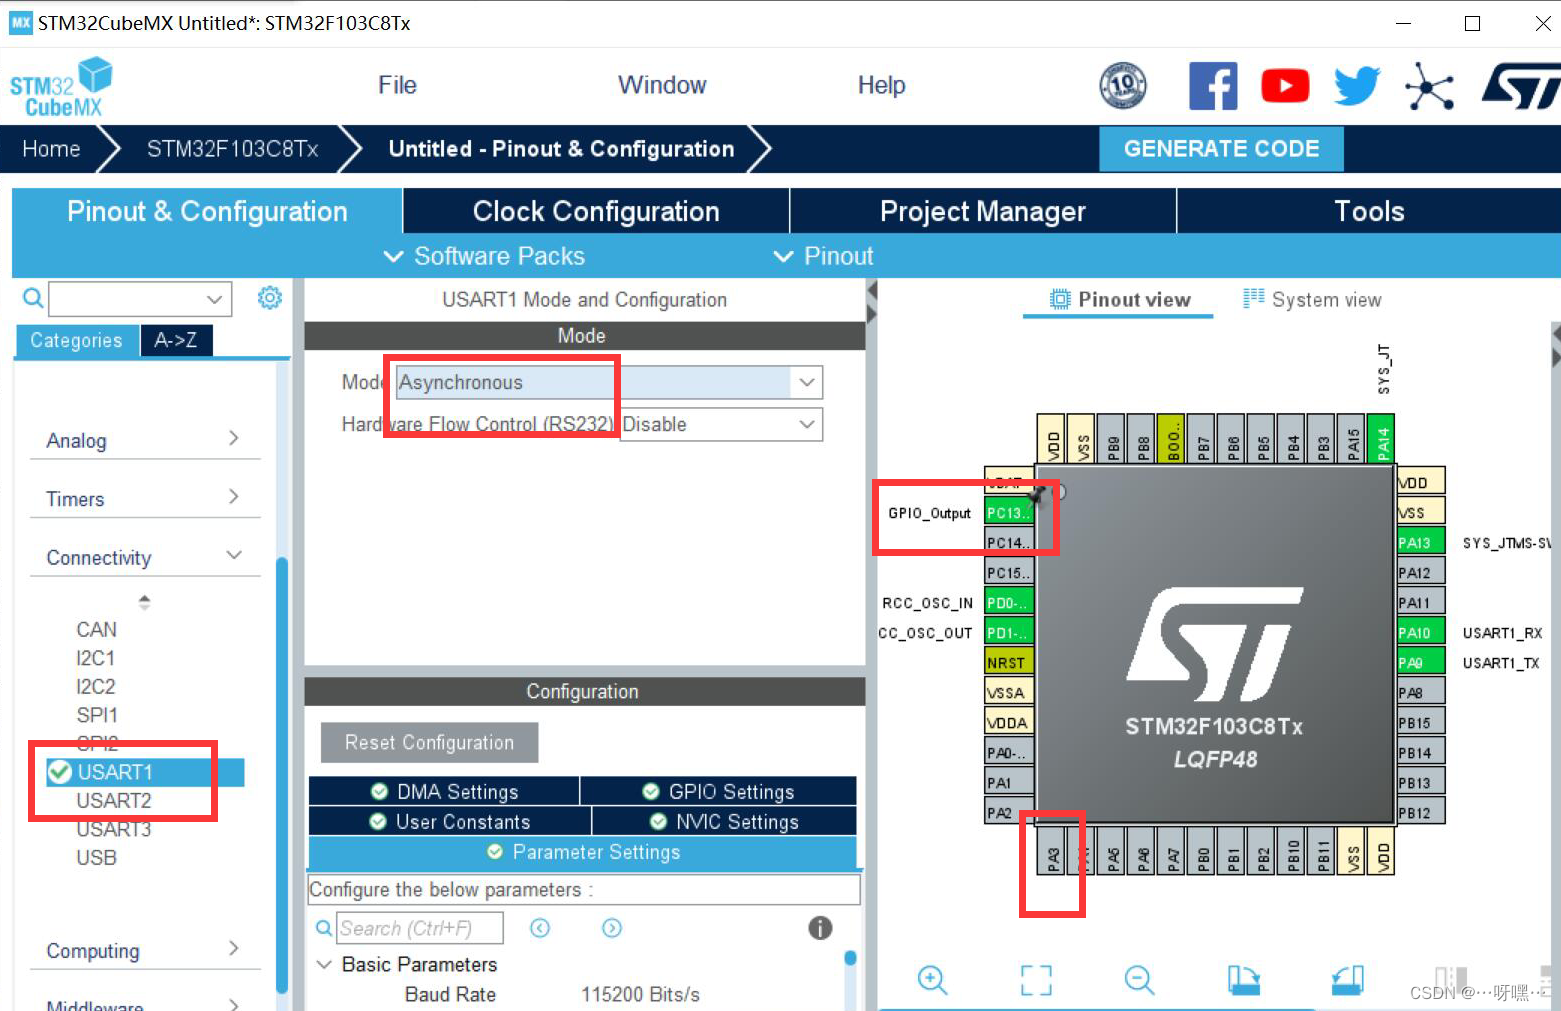Screen dimensions: 1561x1011
Task: Select USART2 in Connectivity list
Action: (x=114, y=800)
